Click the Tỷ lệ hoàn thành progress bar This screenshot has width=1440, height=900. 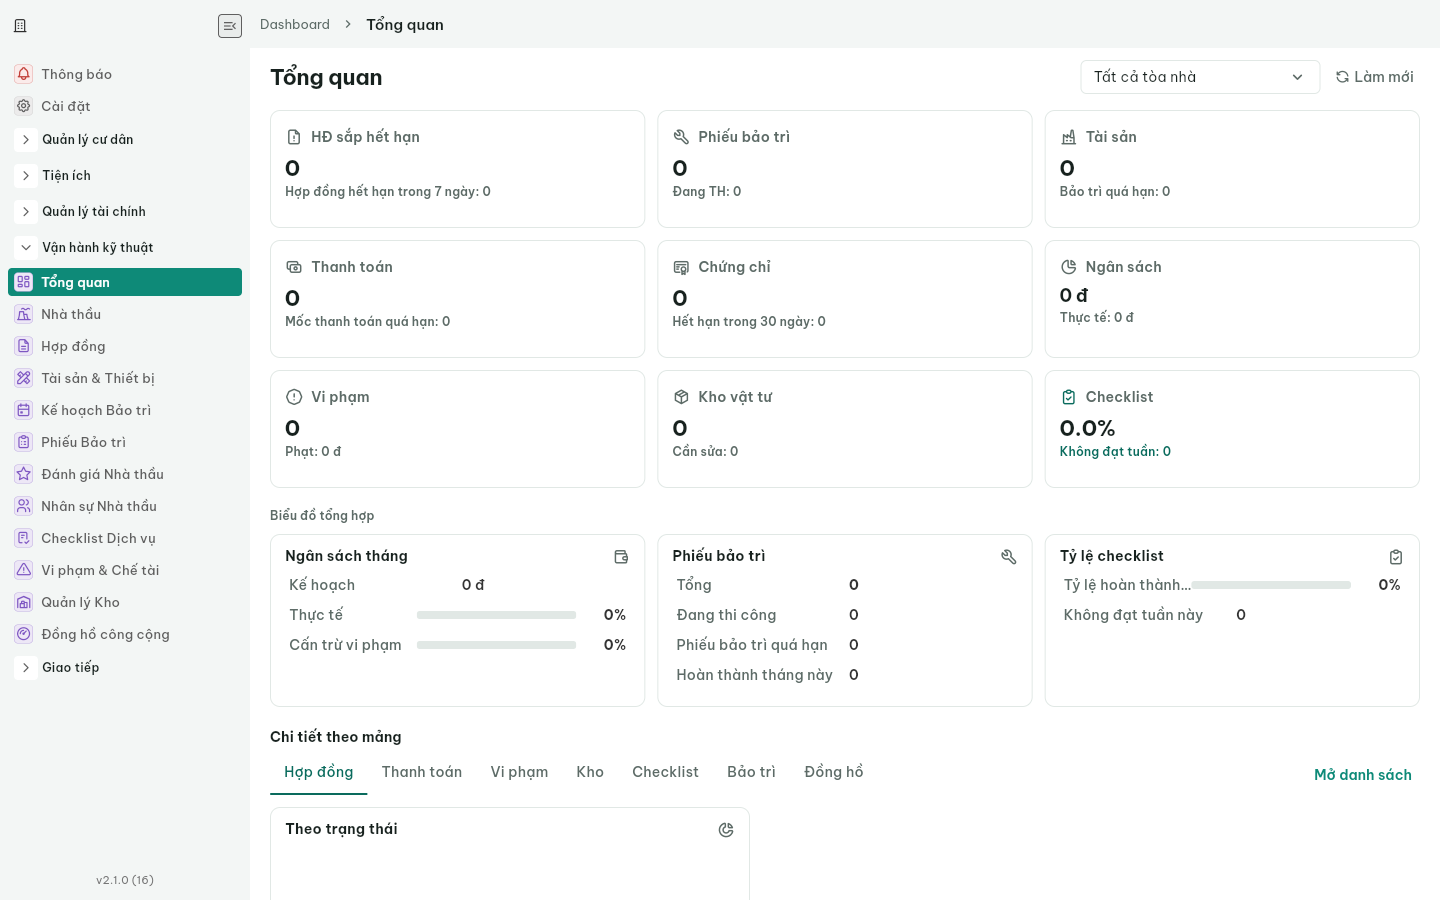click(1271, 585)
